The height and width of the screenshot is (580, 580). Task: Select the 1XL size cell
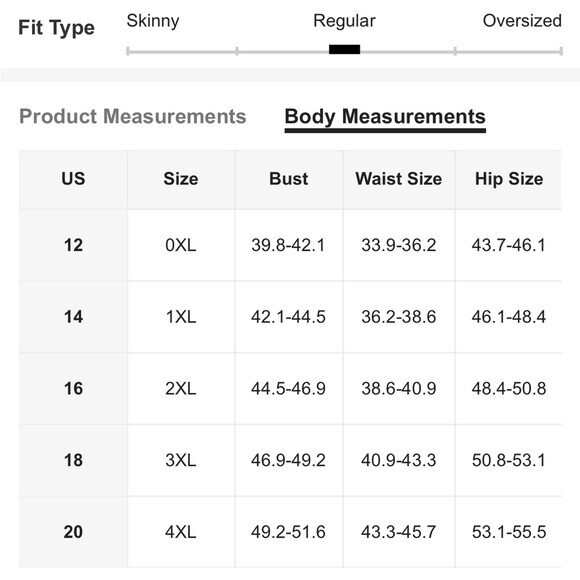coord(181,317)
